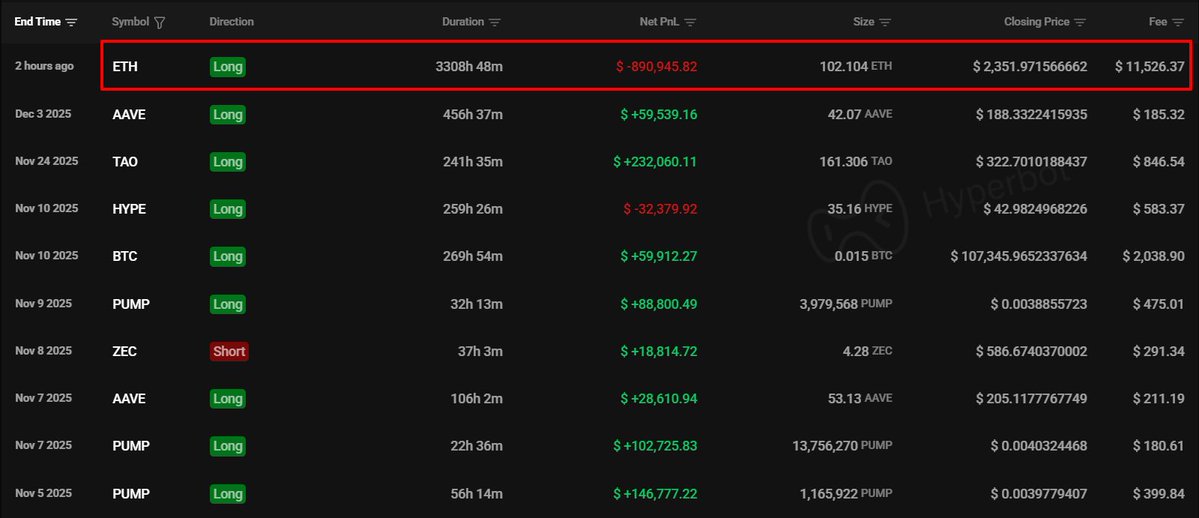Viewport: 1199px width, 518px height.
Task: Click the TAO symbol link
Action: (x=125, y=162)
